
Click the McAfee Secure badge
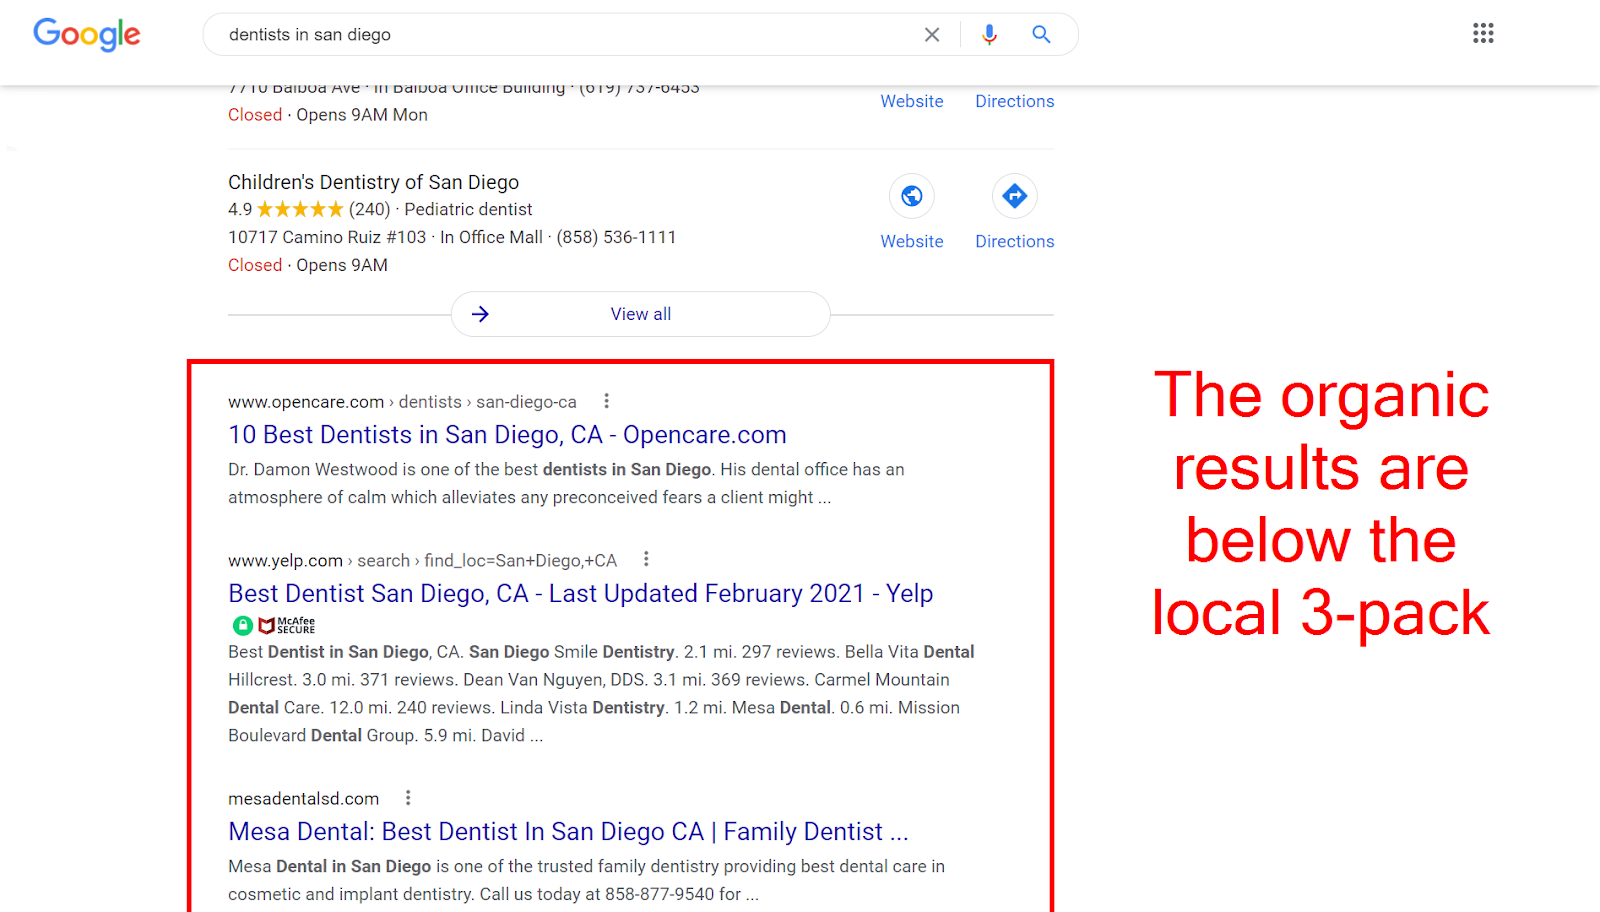point(274,626)
